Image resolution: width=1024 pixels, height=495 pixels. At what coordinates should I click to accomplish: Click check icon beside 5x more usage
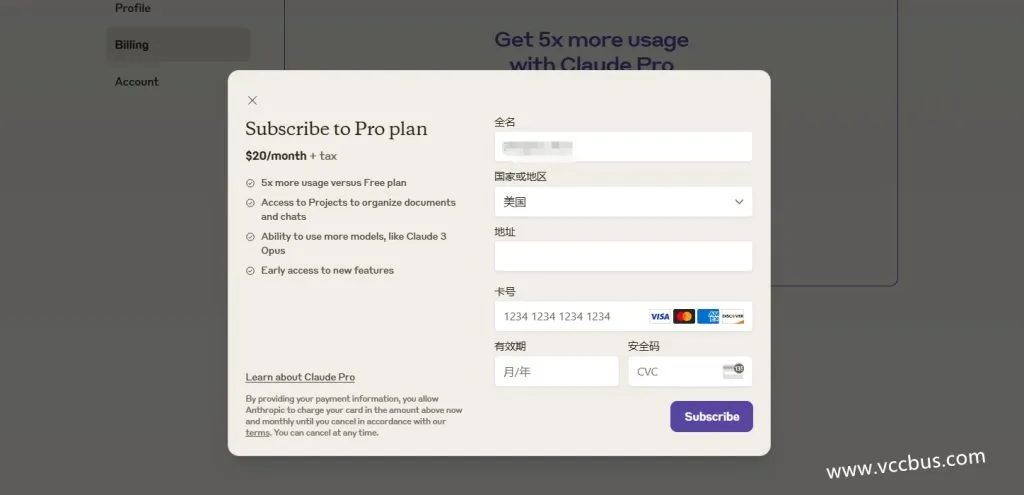(x=250, y=183)
